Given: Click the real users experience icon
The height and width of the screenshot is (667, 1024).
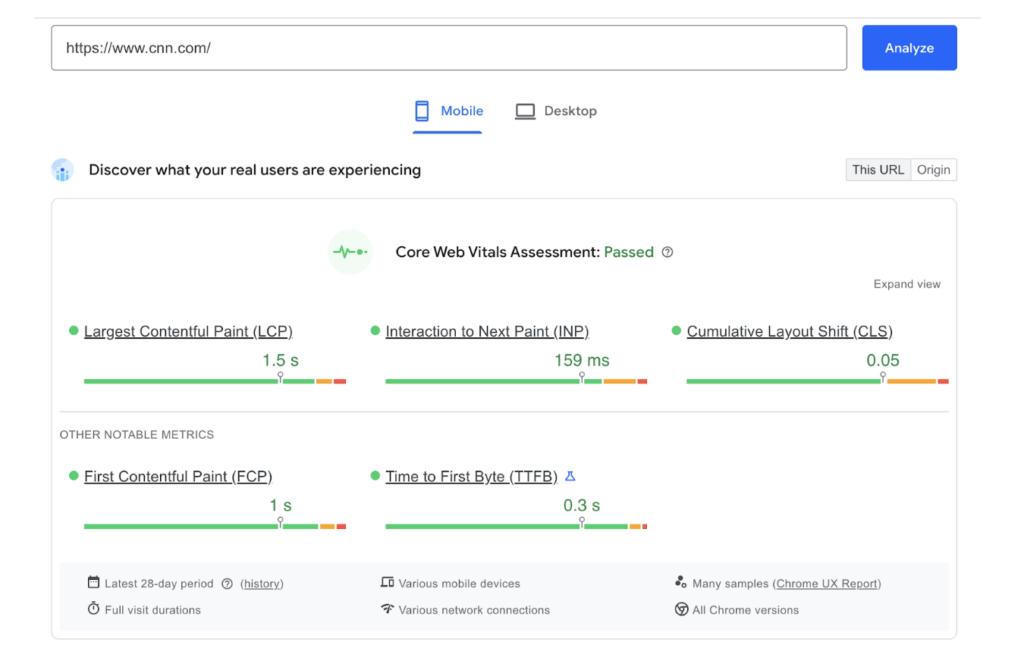Looking at the screenshot, I should pos(63,170).
